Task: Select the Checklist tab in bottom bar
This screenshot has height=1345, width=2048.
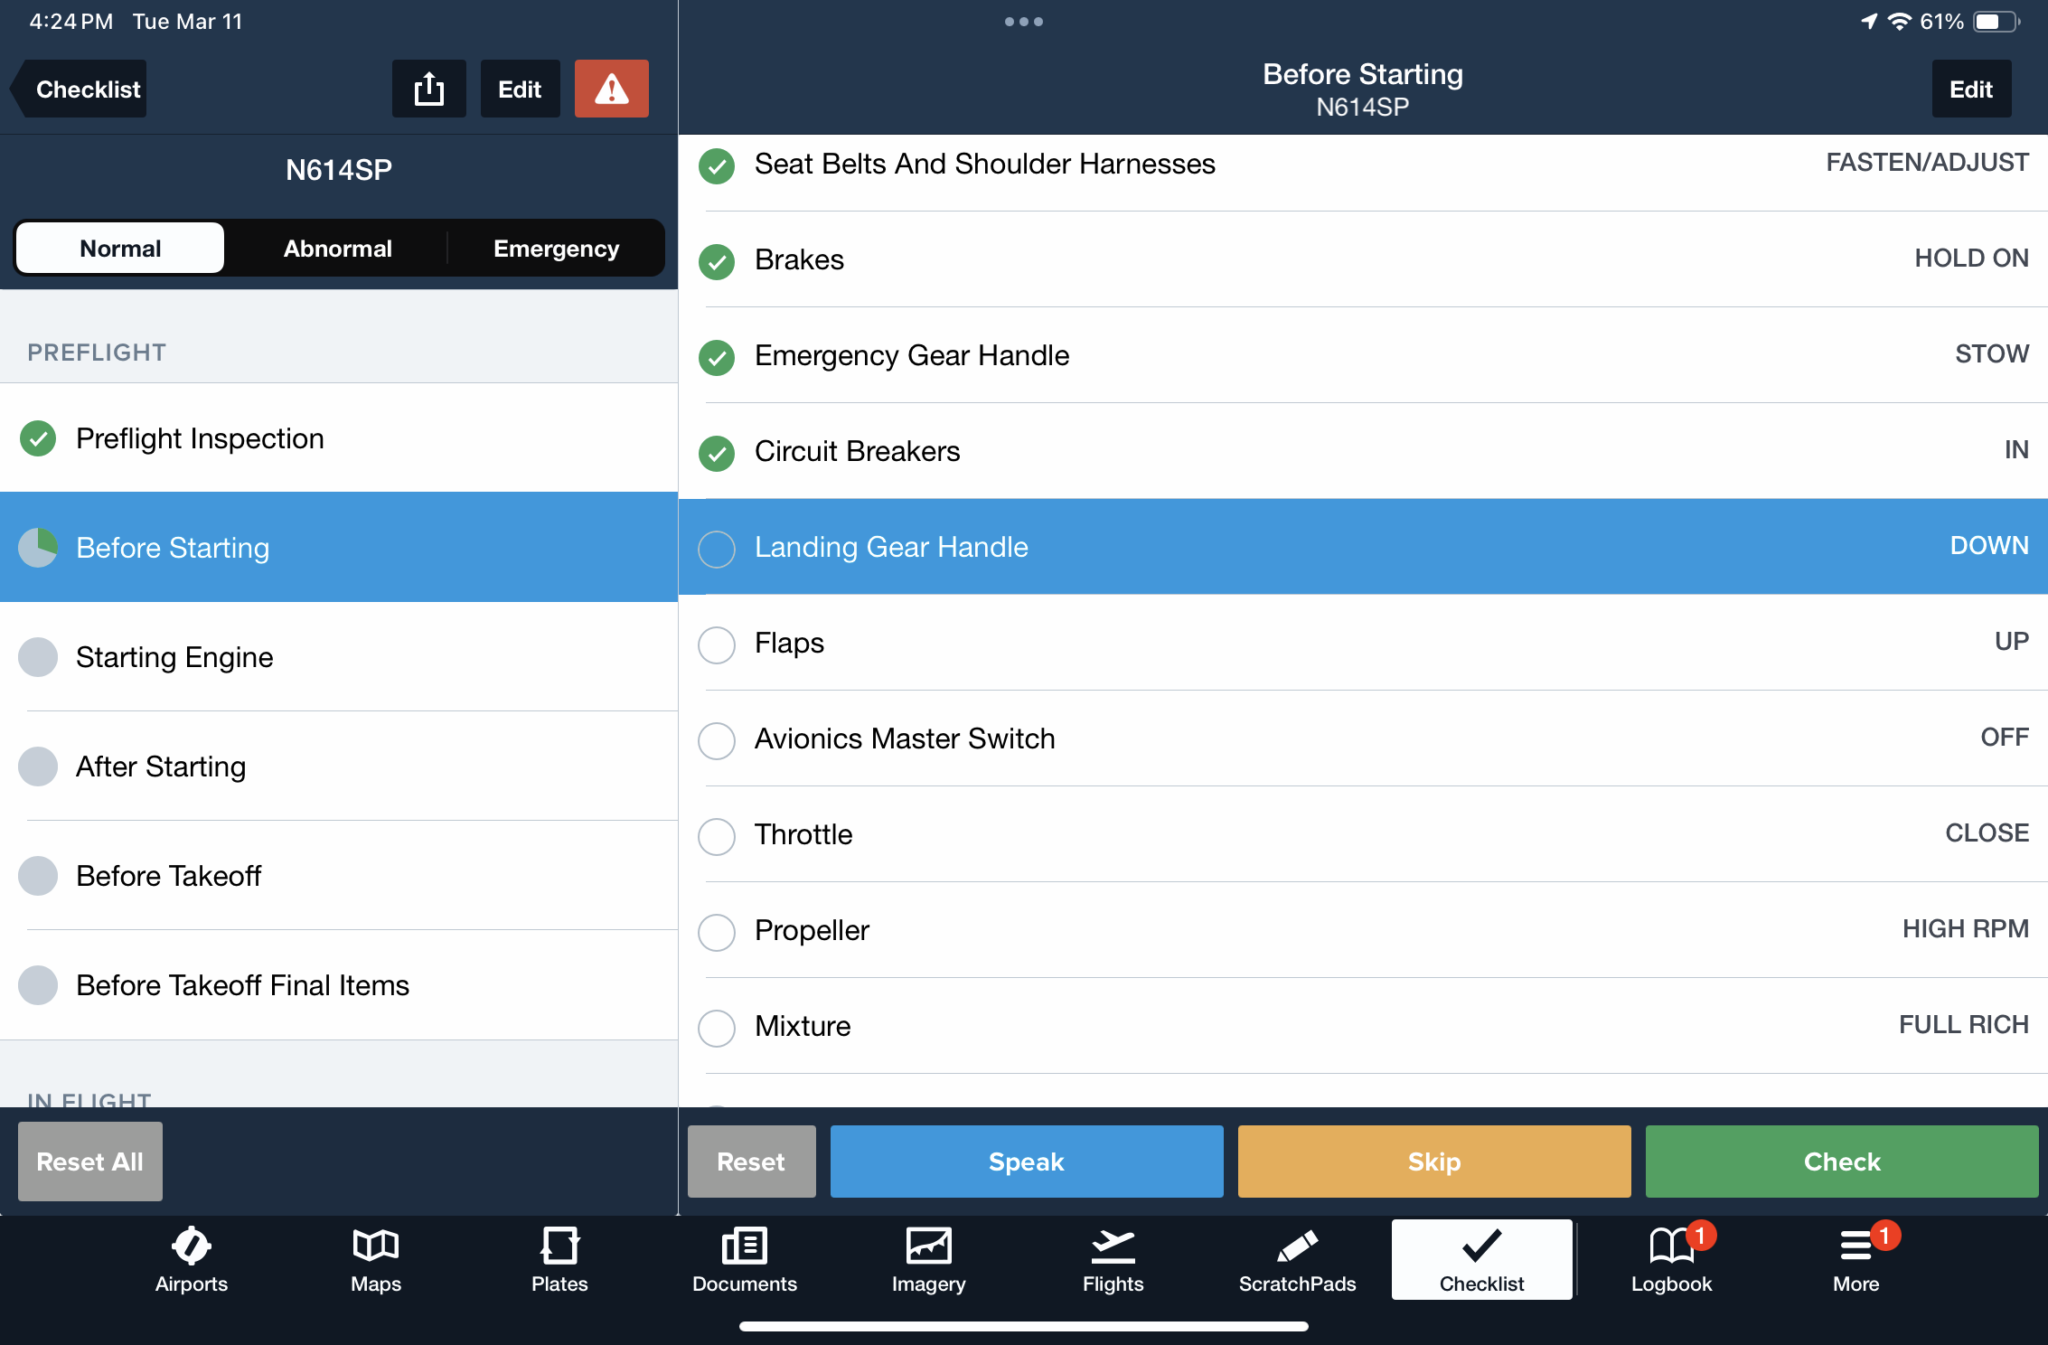Action: point(1482,1260)
